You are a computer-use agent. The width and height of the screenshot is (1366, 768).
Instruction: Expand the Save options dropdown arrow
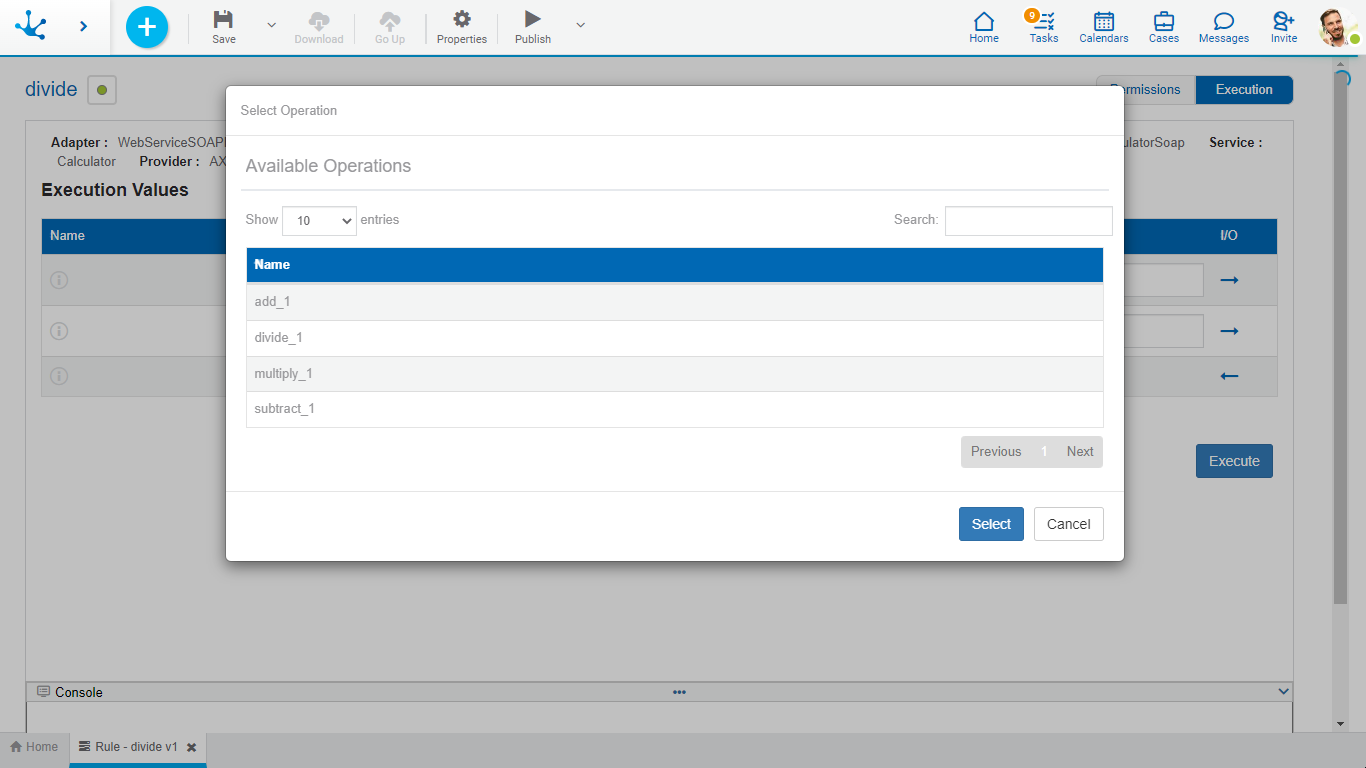pyautogui.click(x=271, y=25)
